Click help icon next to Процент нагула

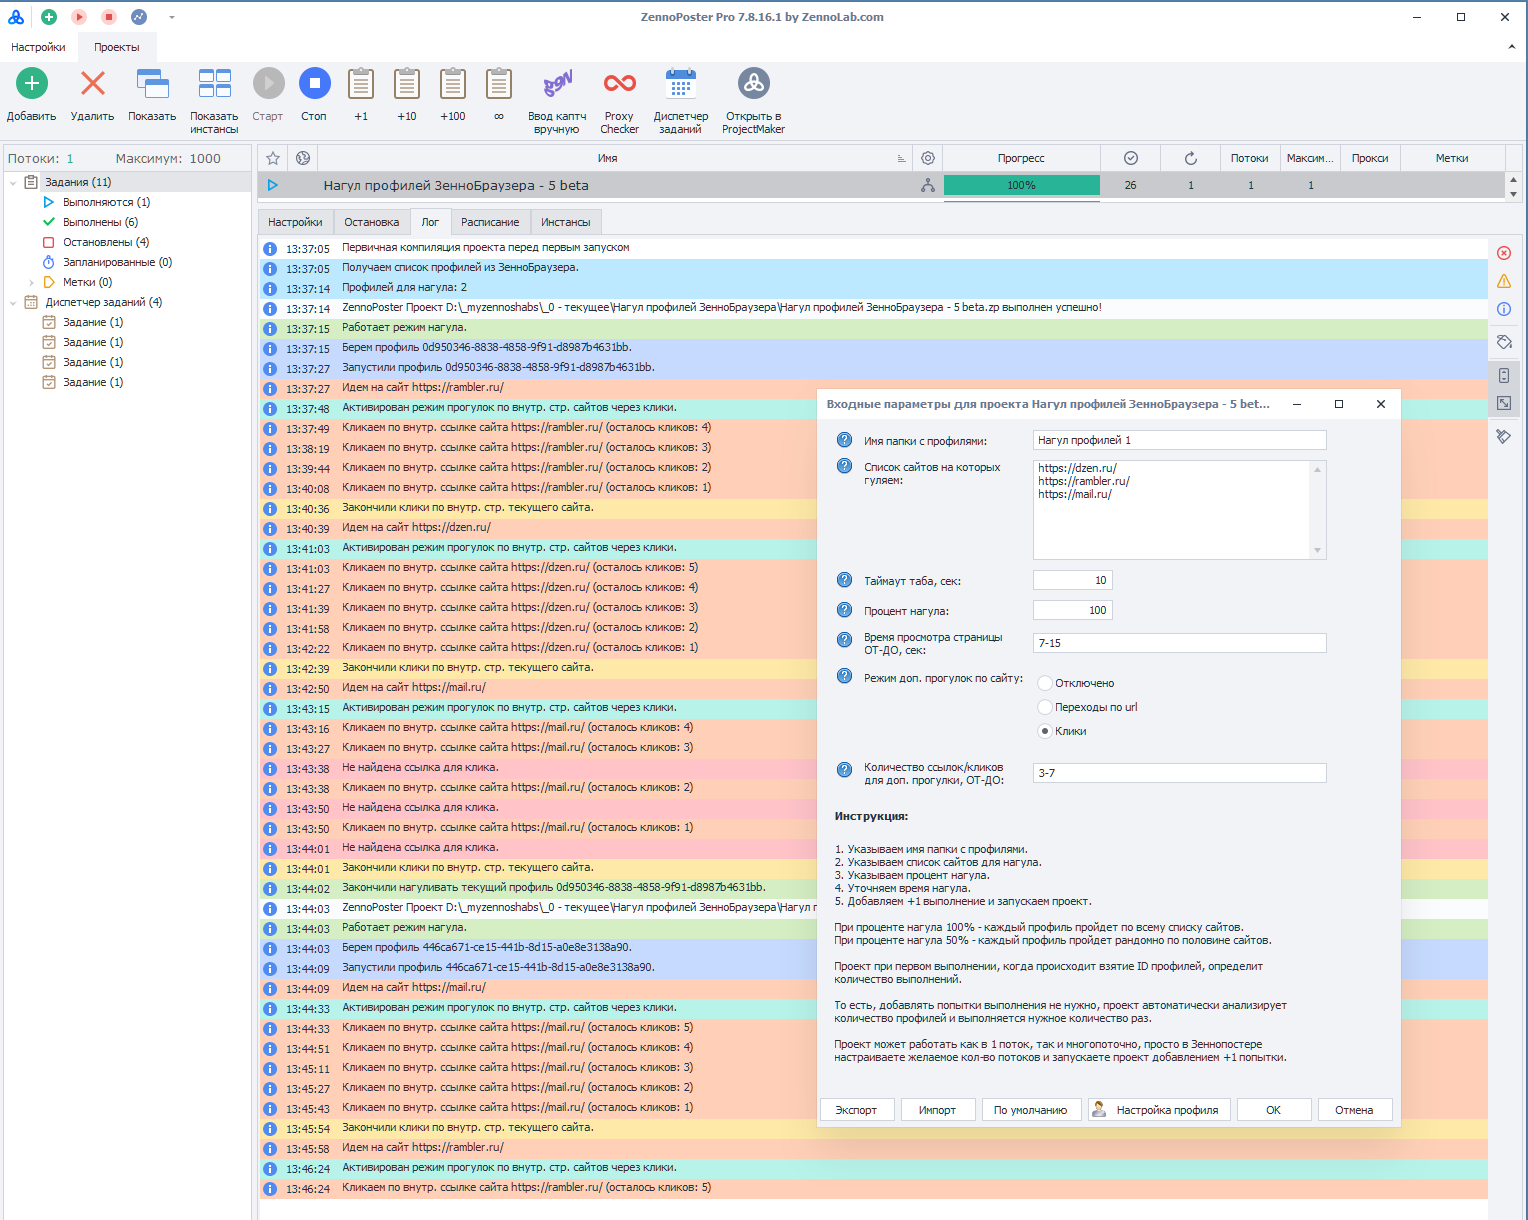(844, 610)
